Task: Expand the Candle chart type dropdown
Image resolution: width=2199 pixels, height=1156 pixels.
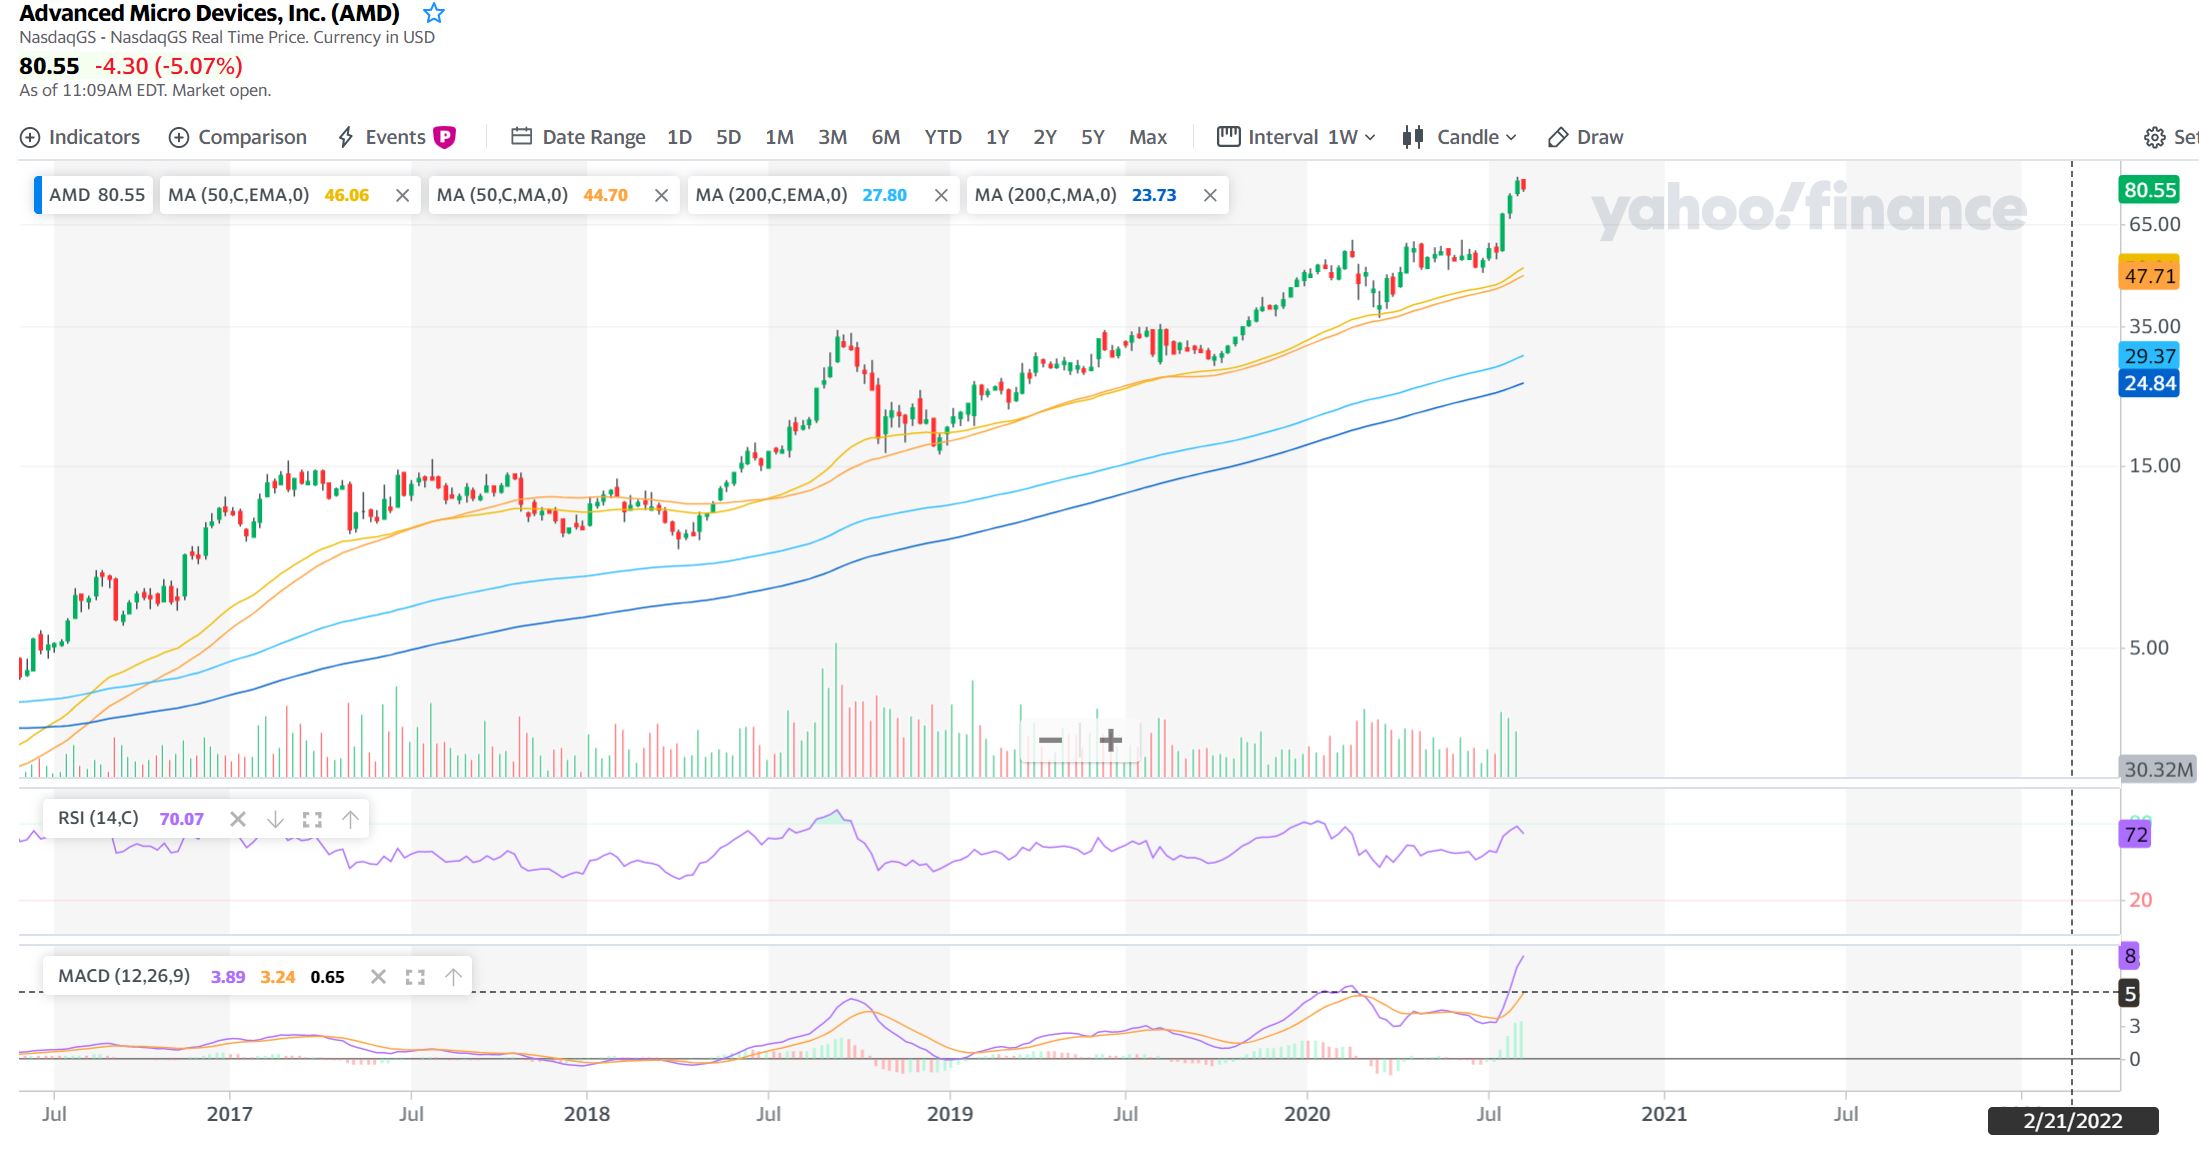Action: tap(1475, 138)
